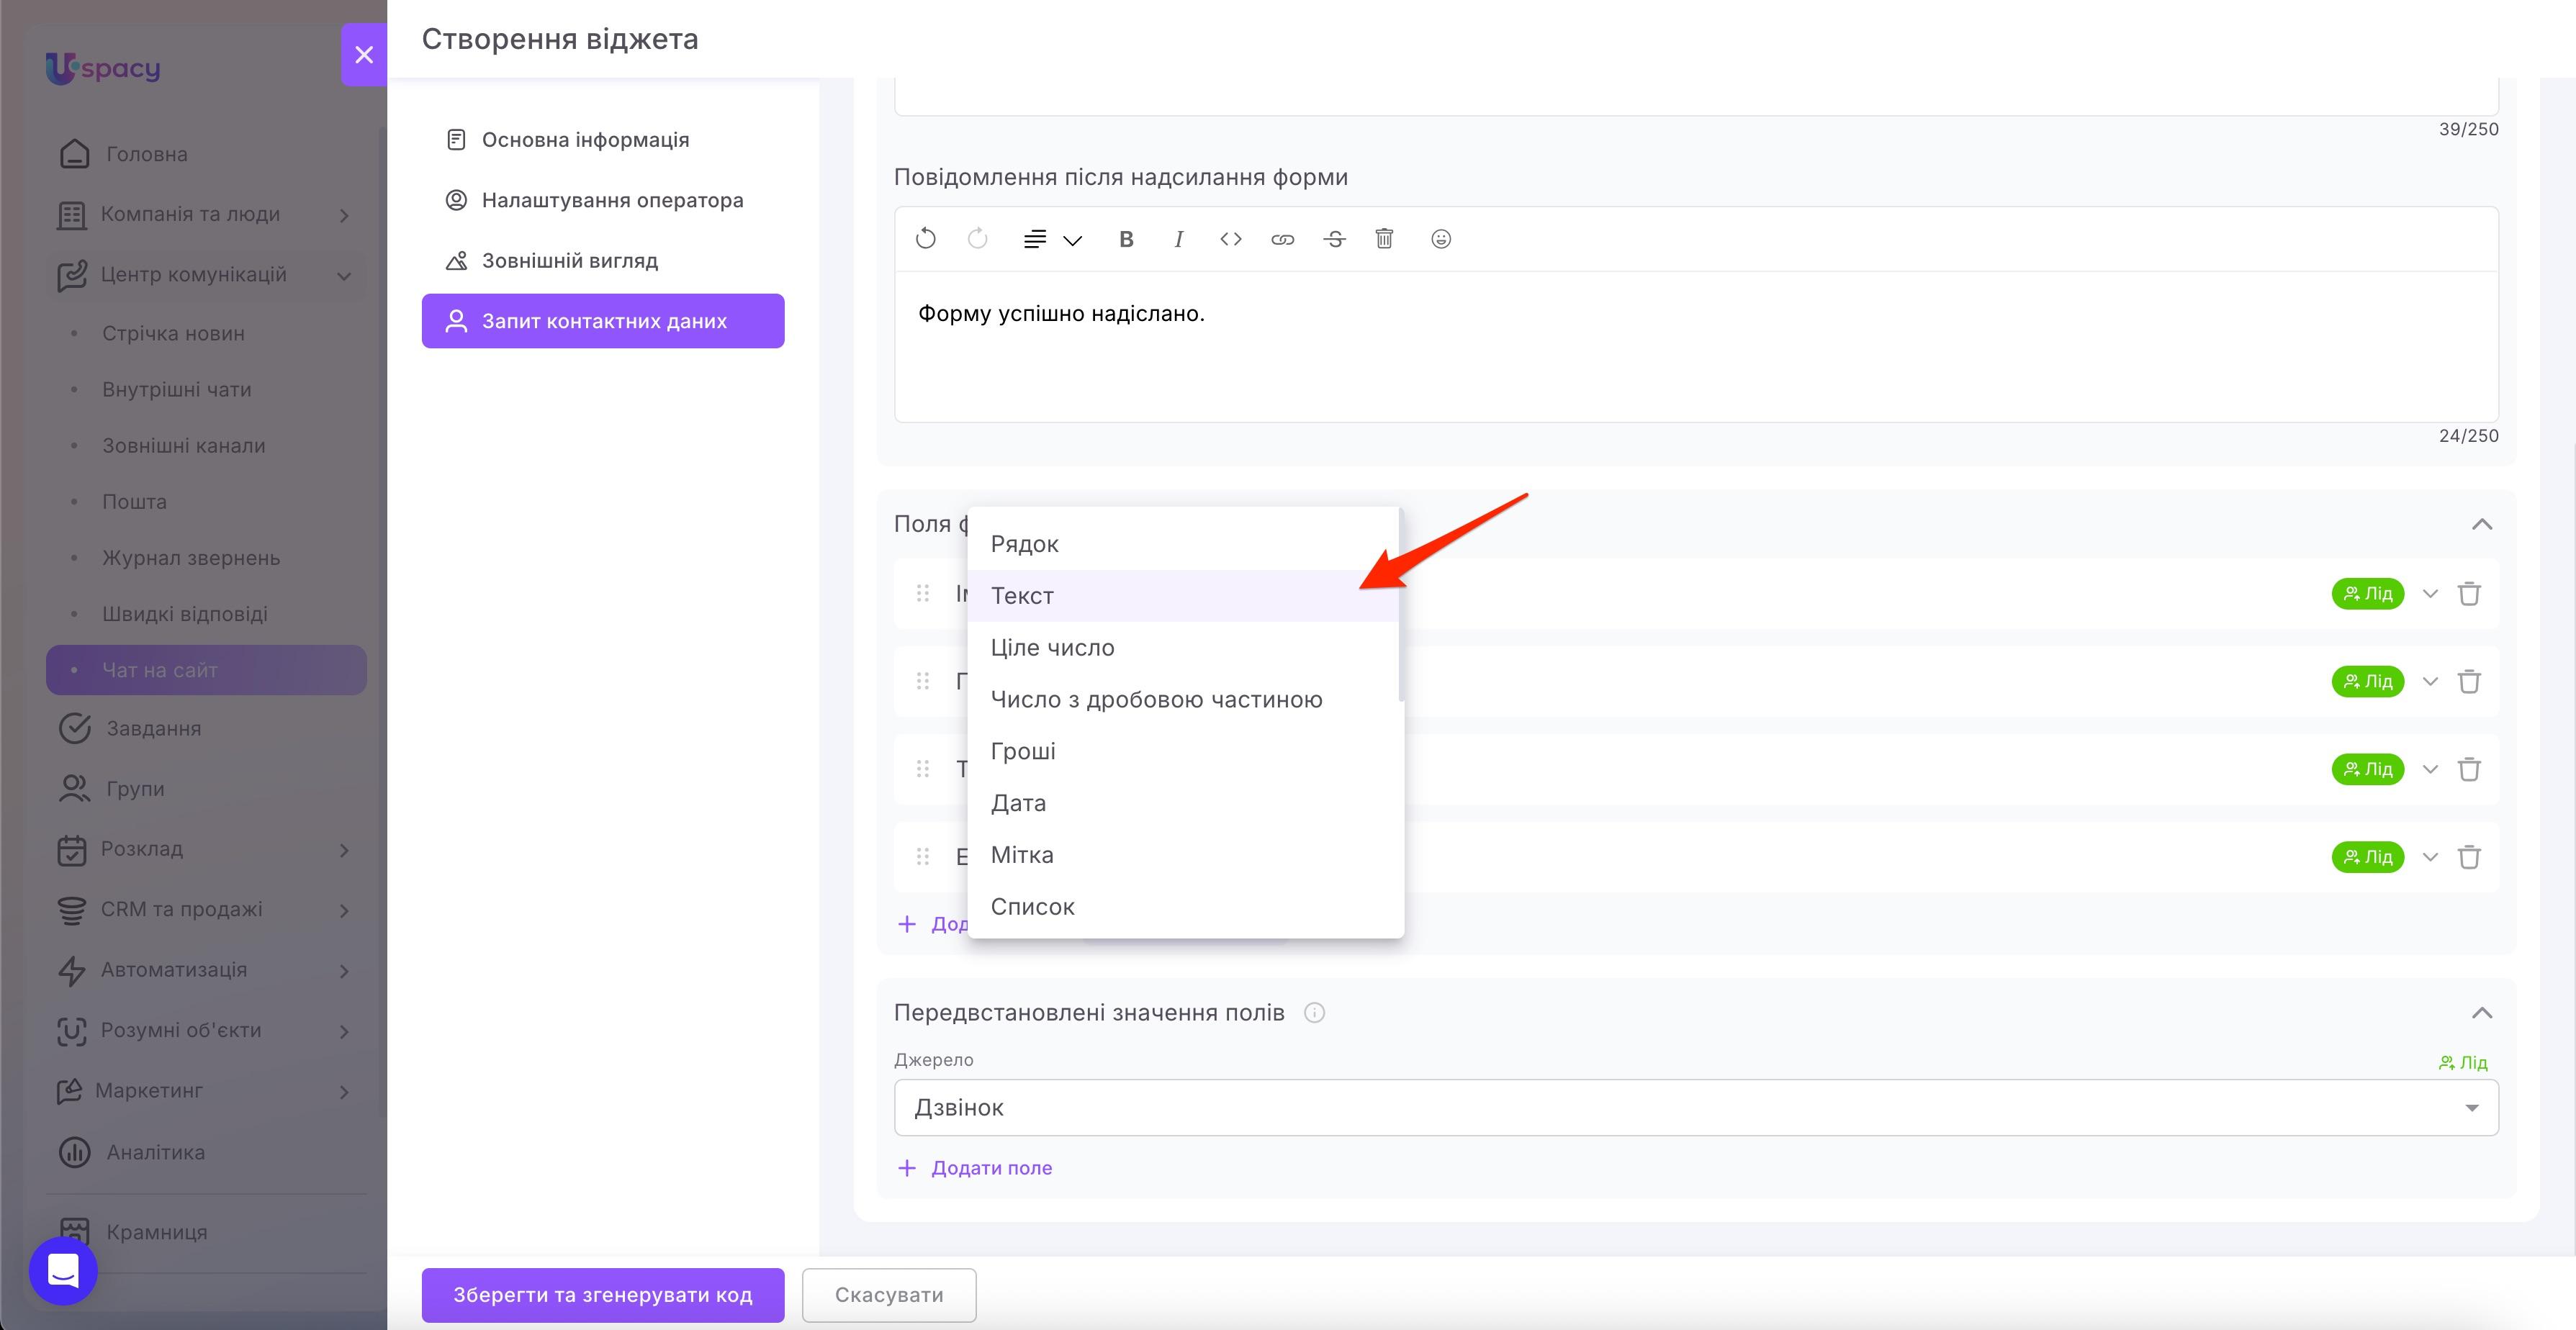Expand the fourth form field row chevron
Image resolution: width=2576 pixels, height=1330 pixels.
point(2430,857)
